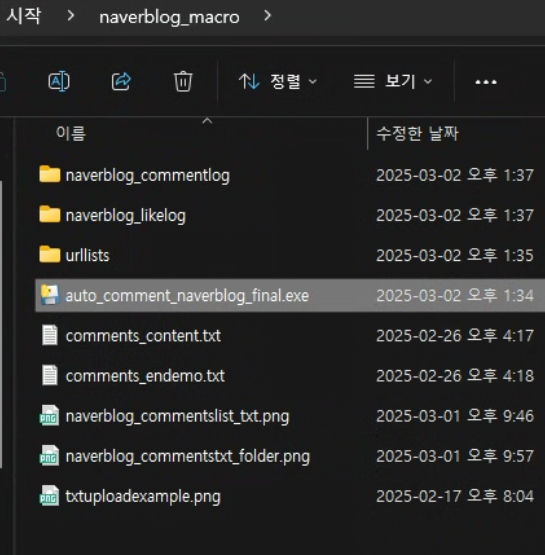Click the auto_comment_naverblog_final.exe file icon
The image size is (545, 555).
click(x=50, y=295)
